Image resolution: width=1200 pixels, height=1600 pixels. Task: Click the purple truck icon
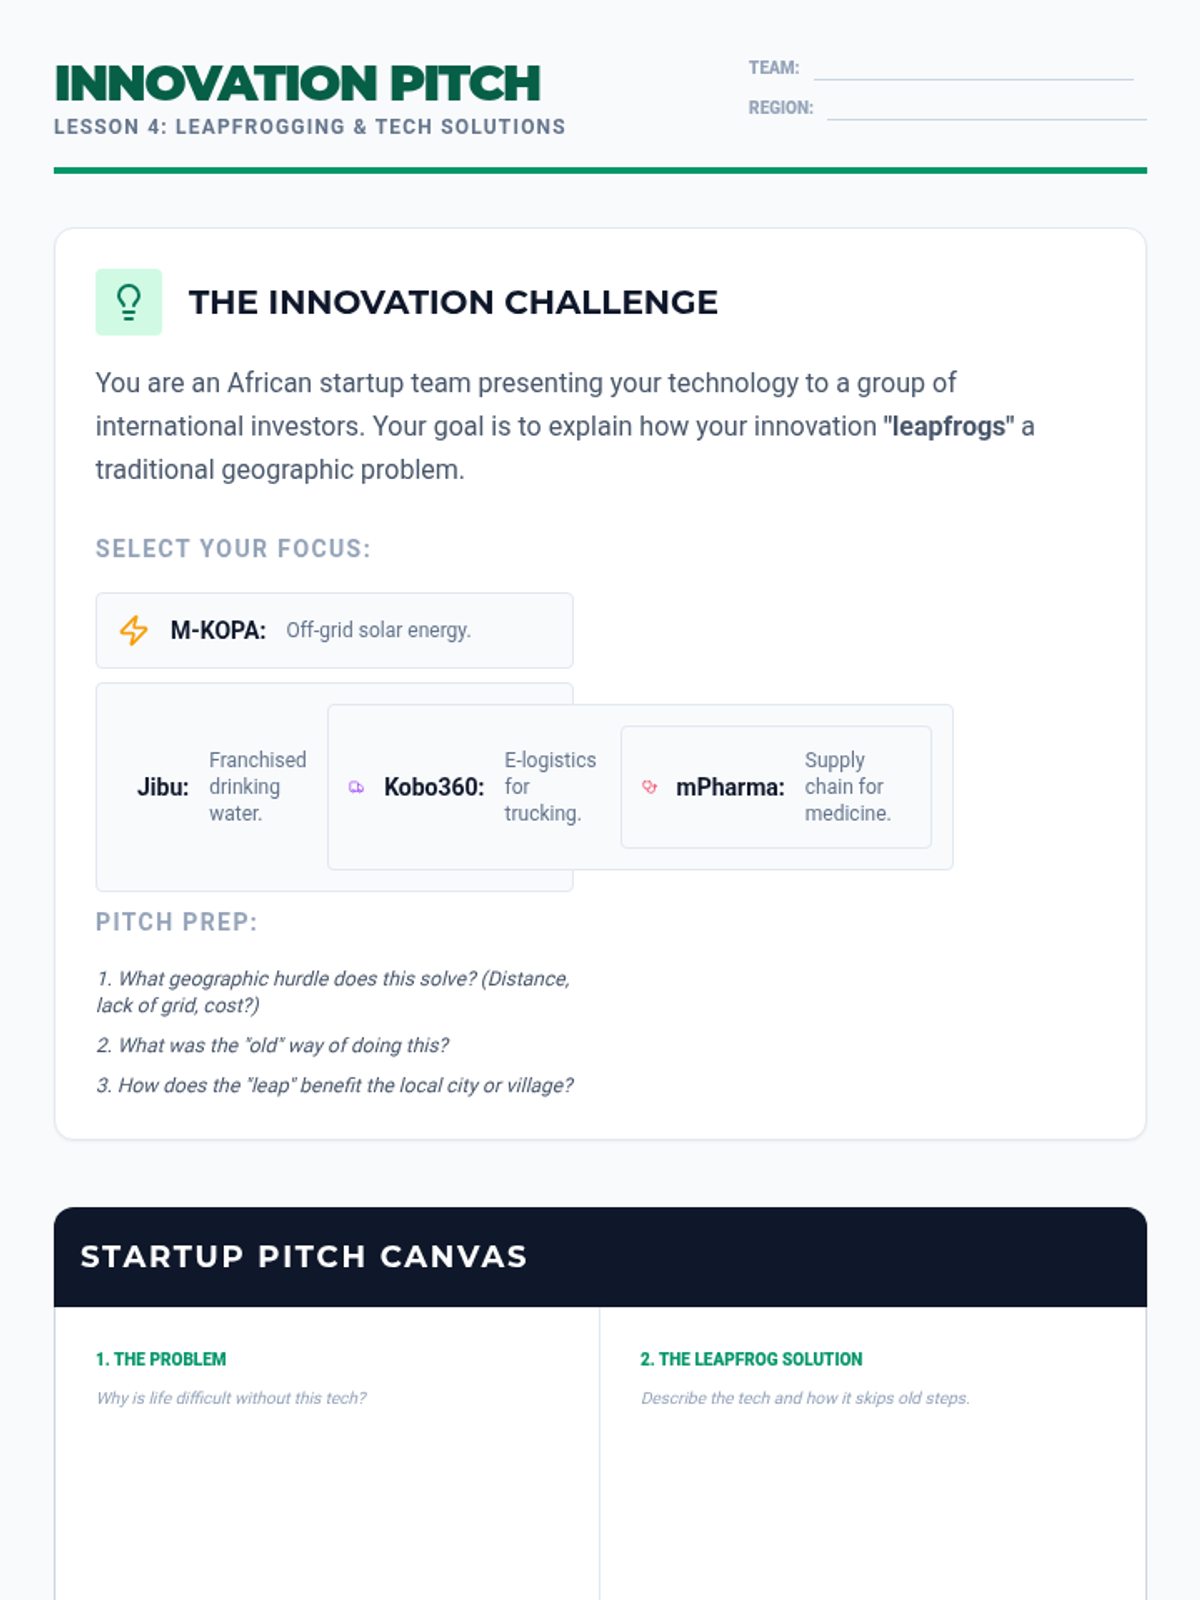pos(356,787)
